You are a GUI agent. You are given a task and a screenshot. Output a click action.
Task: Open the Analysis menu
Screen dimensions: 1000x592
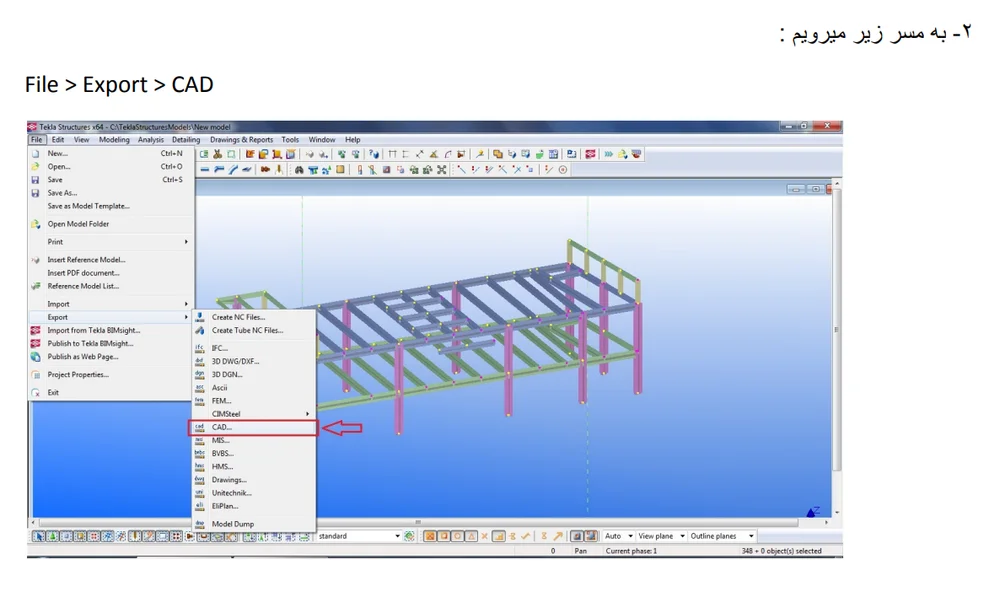[x=151, y=140]
